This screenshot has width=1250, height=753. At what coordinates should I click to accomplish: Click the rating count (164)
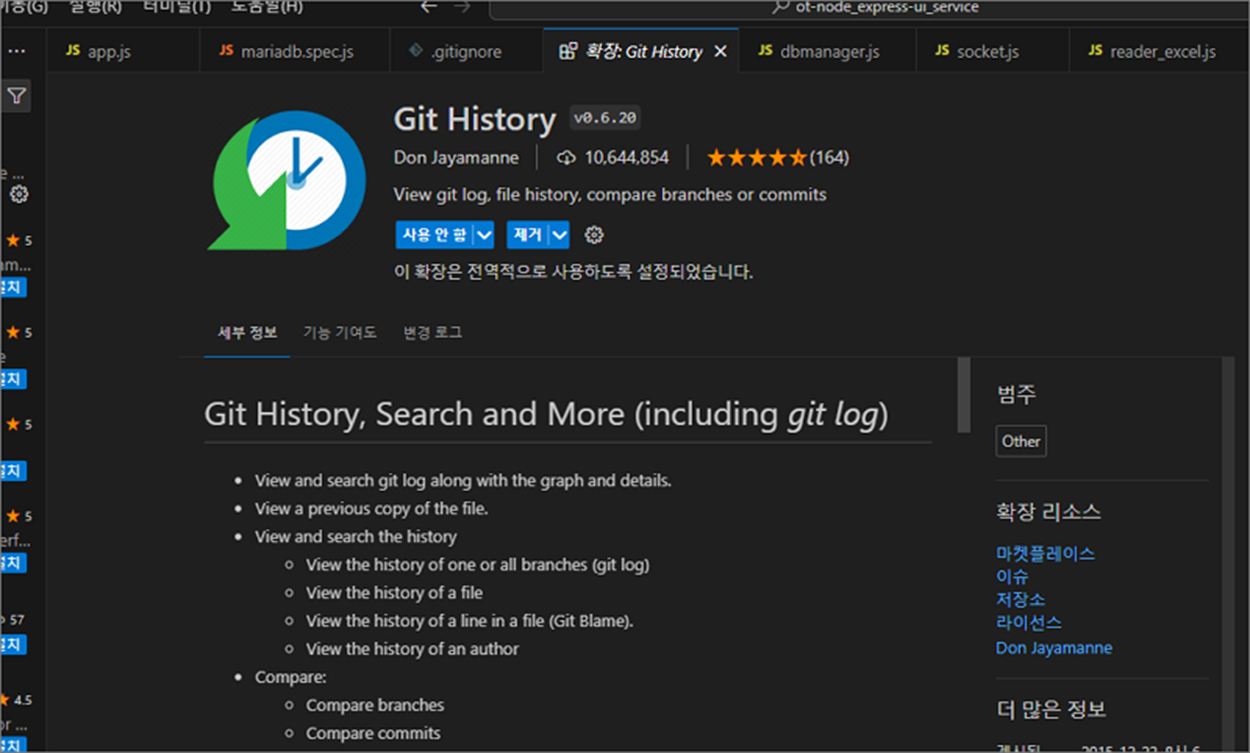click(x=829, y=157)
